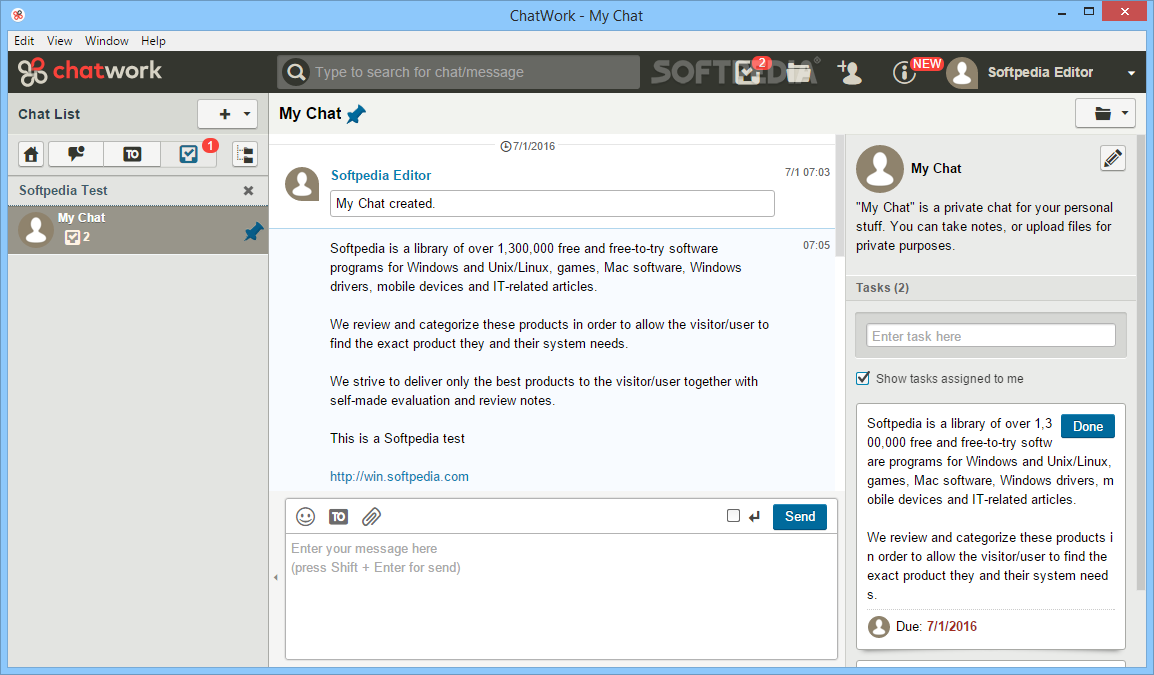Click the 7/1 07:03 message timestamp
Image resolution: width=1154 pixels, height=675 pixels.
click(x=807, y=172)
